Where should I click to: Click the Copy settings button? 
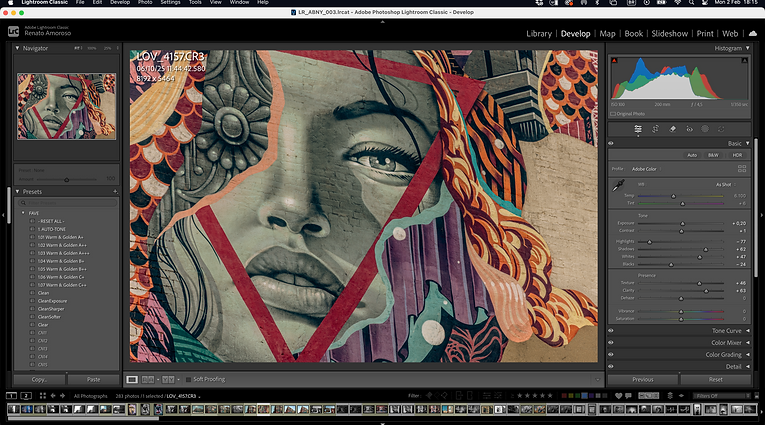(x=39, y=379)
